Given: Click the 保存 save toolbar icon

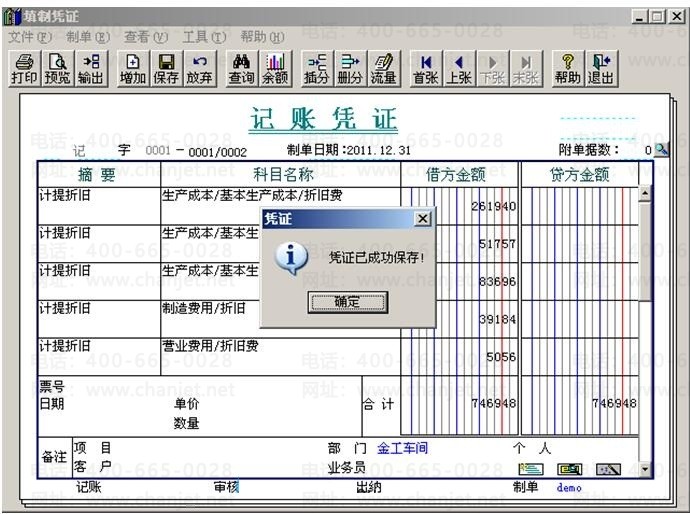Looking at the screenshot, I should point(166,69).
